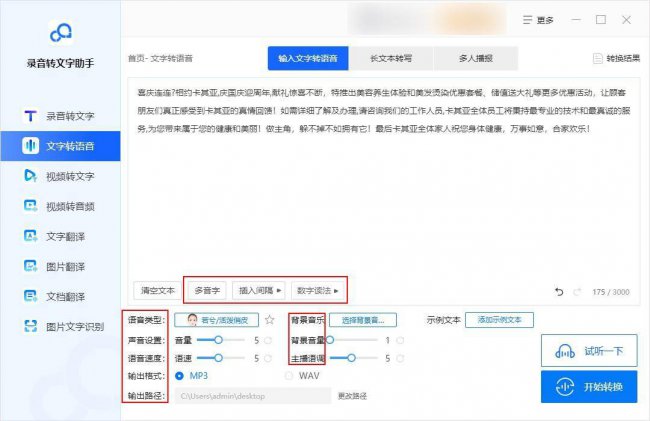Click 试听一下 preview button
This screenshot has width=650, height=421.
click(x=589, y=351)
